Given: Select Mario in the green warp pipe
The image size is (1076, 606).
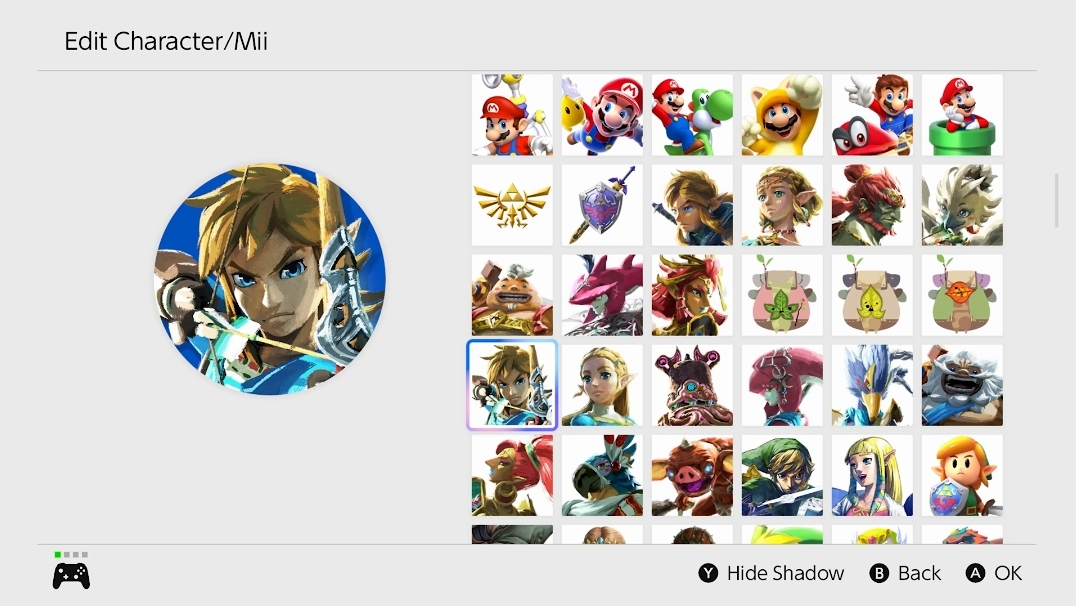Looking at the screenshot, I should click(x=962, y=115).
